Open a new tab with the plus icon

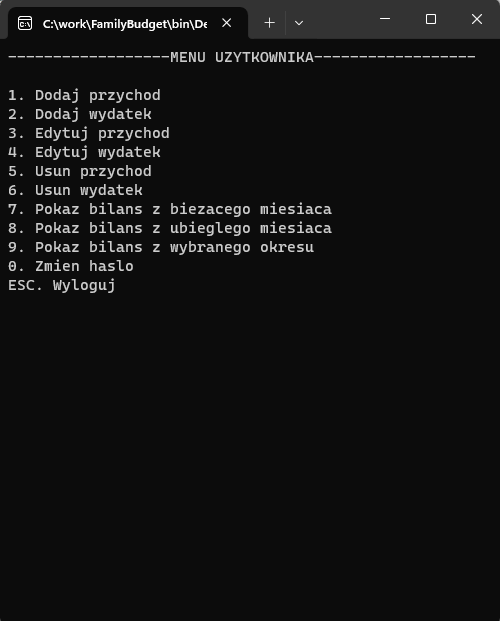(x=269, y=23)
